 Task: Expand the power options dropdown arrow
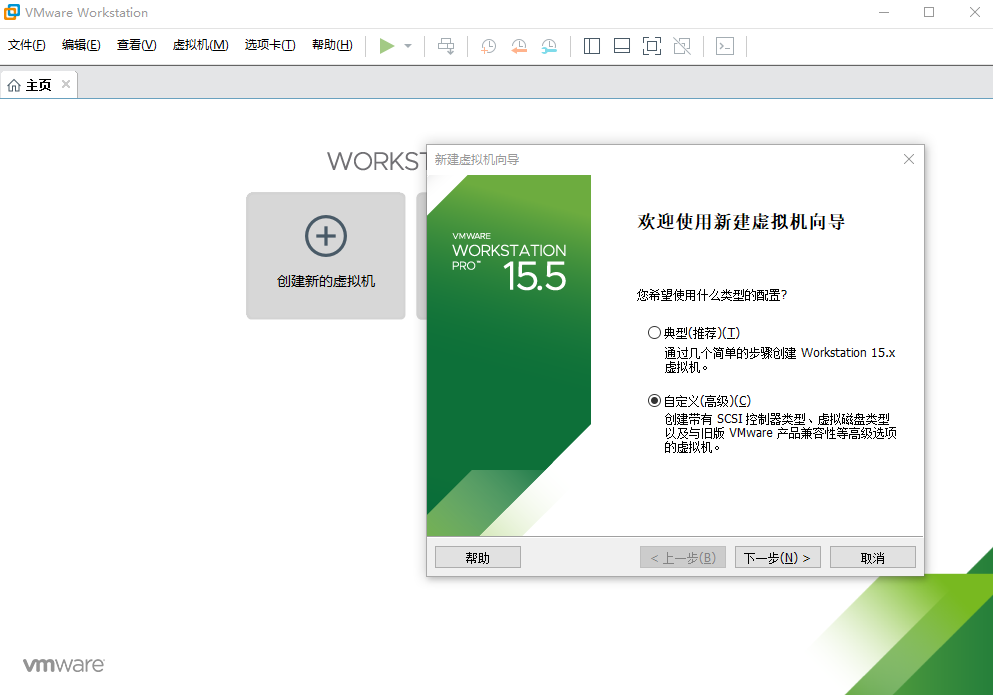[408, 46]
